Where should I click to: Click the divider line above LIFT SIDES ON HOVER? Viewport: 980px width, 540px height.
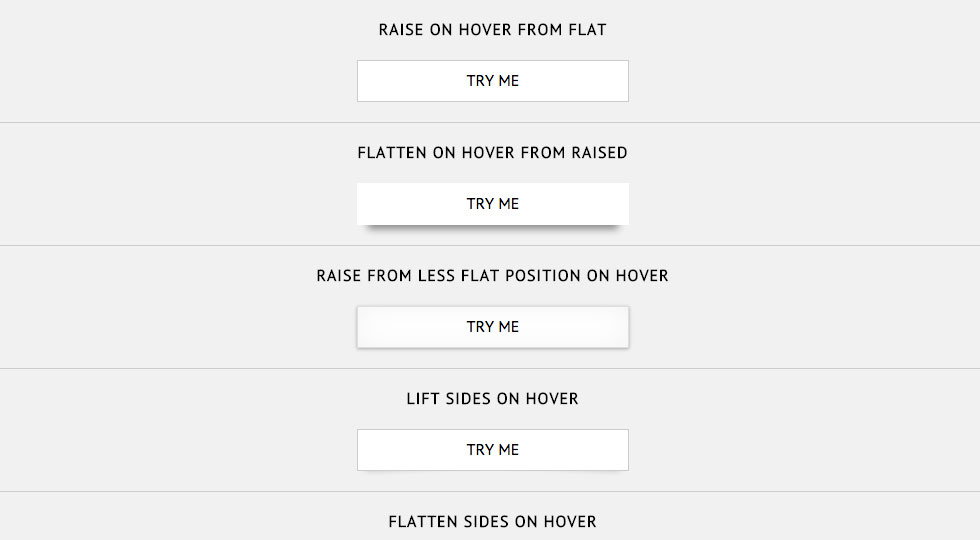pos(490,369)
